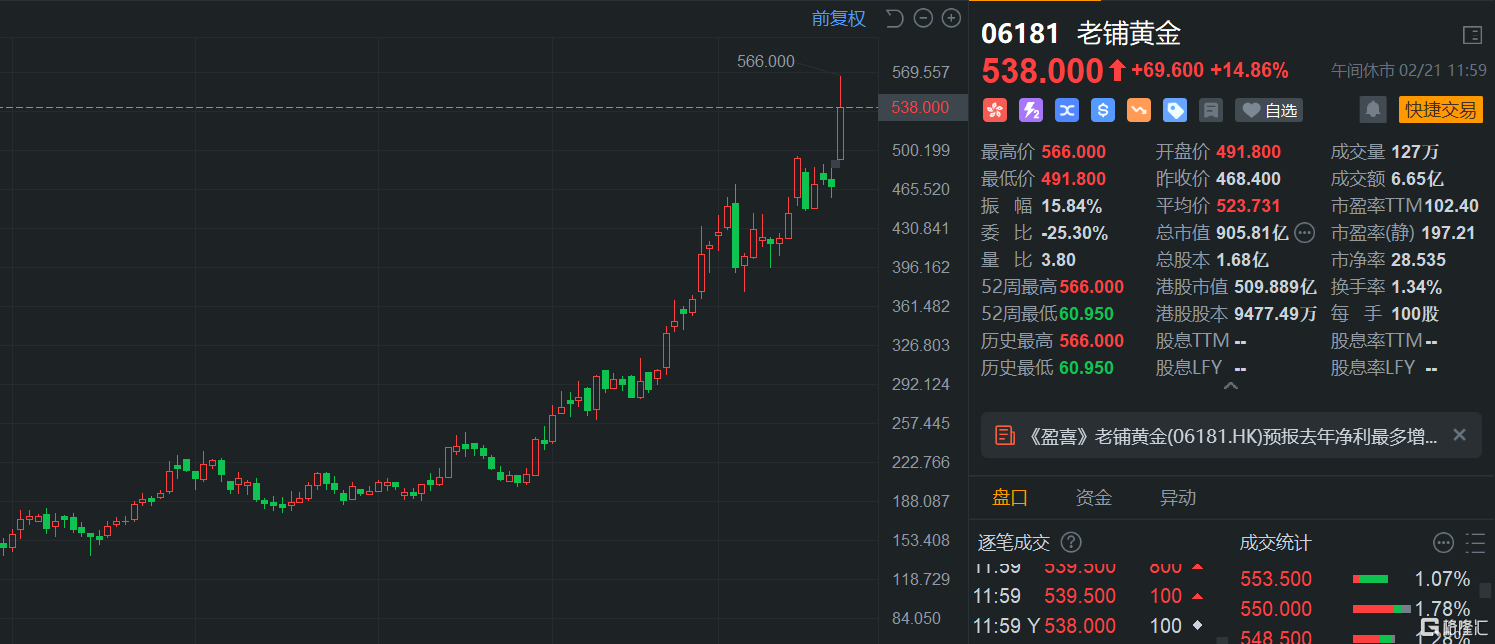Viewport: 1495px width, 644px height.
Task: Zoom in the candlestick chart
Action: click(951, 18)
